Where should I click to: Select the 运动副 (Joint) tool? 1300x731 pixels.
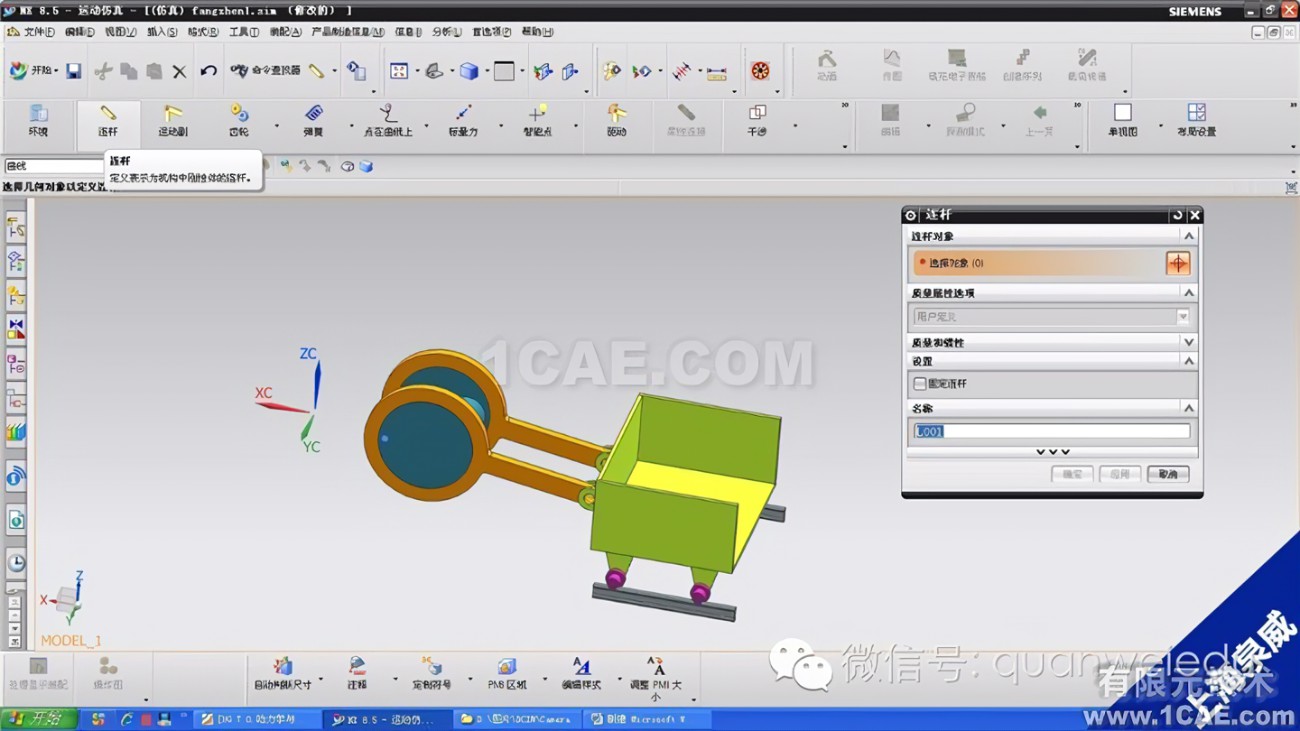[x=173, y=121]
